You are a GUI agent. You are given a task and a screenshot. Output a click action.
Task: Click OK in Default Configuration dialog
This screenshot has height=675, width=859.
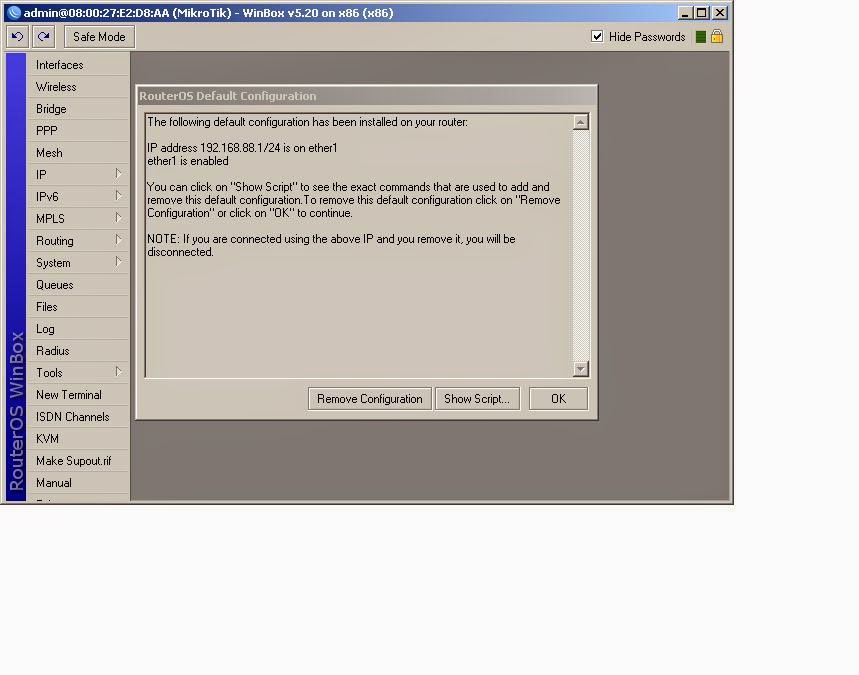tap(558, 399)
